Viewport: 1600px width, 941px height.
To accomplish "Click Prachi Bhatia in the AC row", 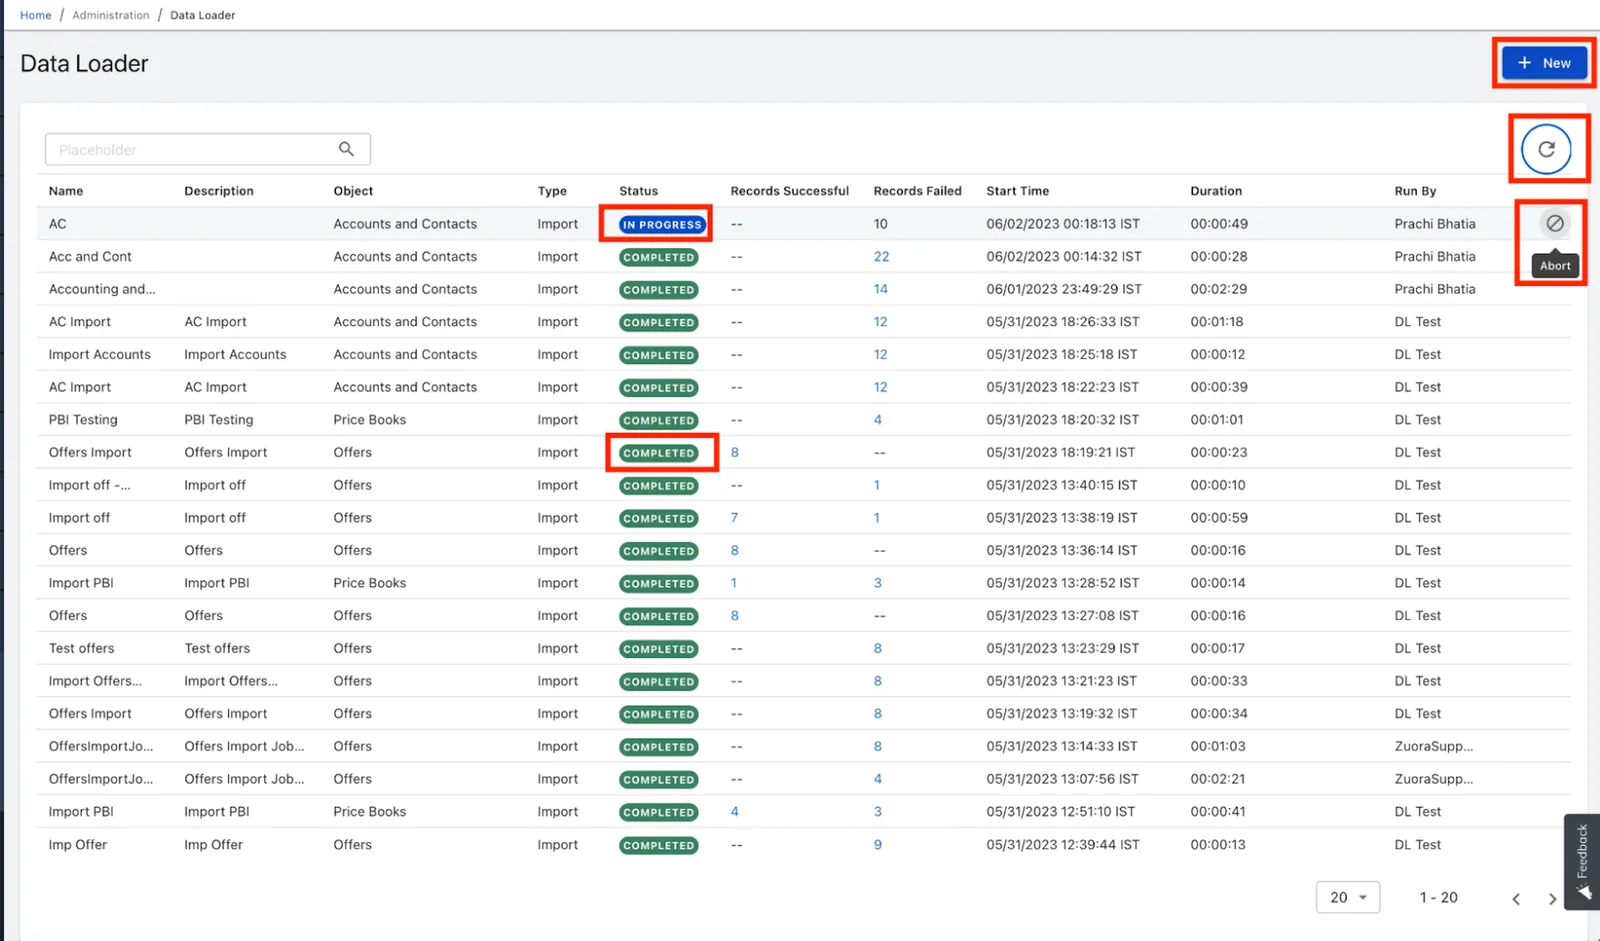I will (1435, 223).
